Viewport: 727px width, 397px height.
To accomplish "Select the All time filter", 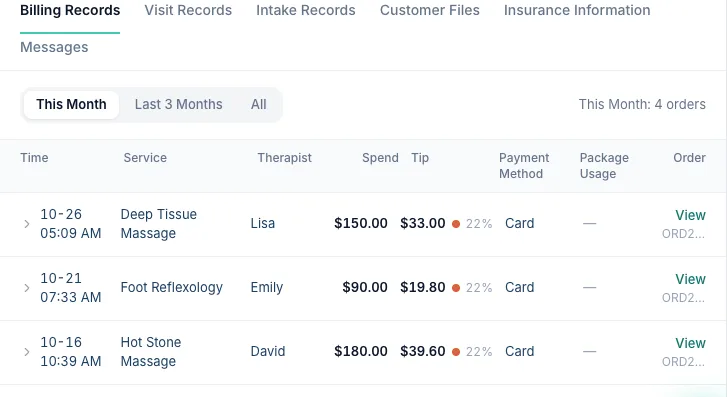I will point(259,104).
